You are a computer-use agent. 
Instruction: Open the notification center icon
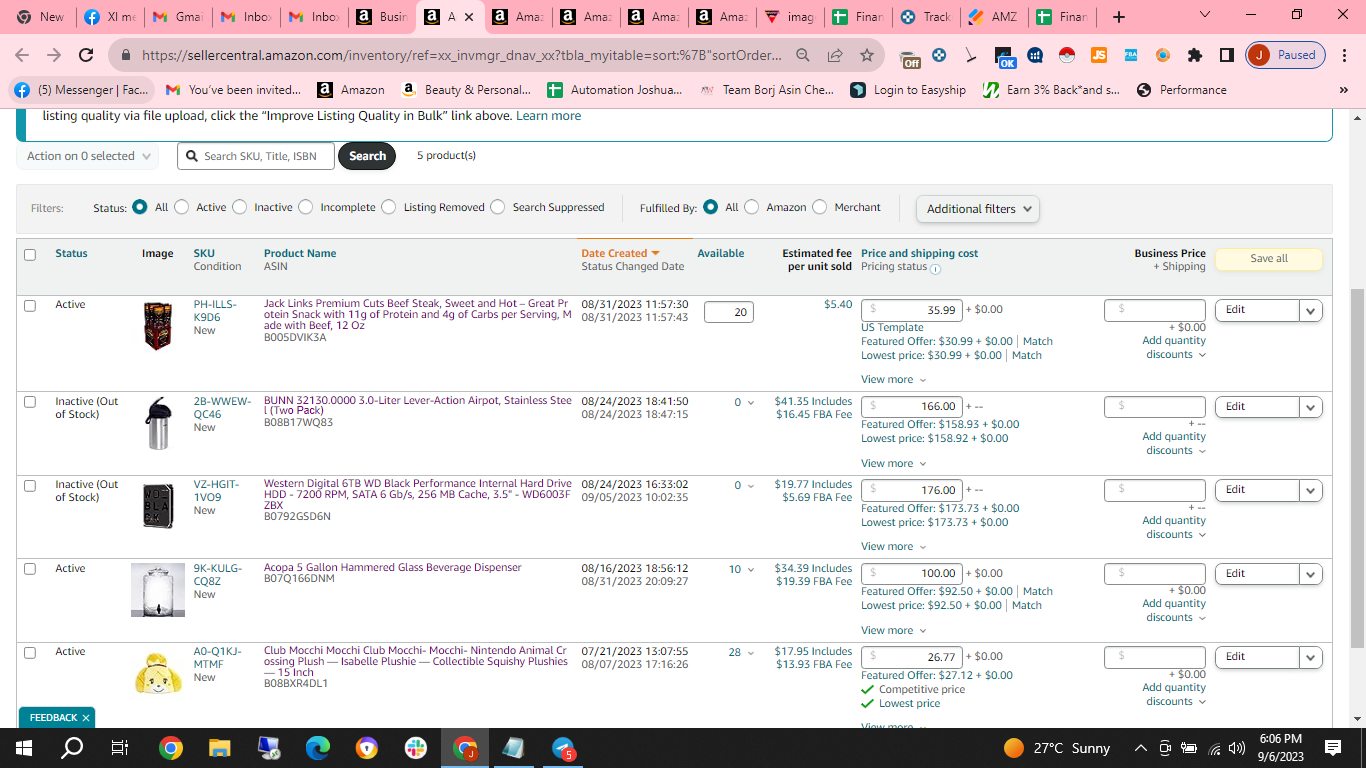pyautogui.click(x=1332, y=748)
